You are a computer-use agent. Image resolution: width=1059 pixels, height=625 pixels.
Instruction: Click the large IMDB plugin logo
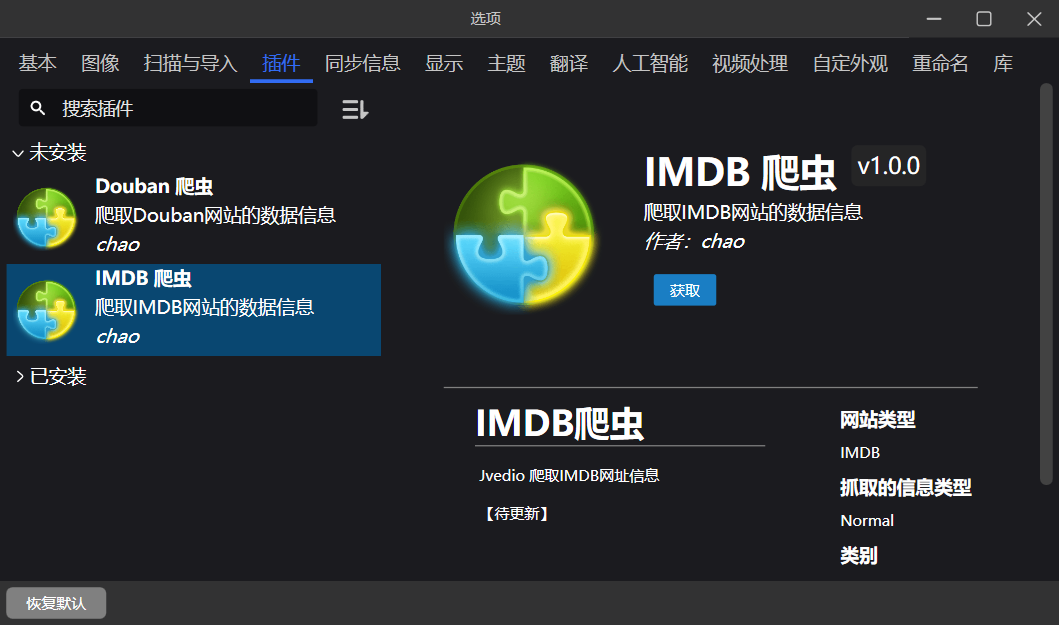523,235
